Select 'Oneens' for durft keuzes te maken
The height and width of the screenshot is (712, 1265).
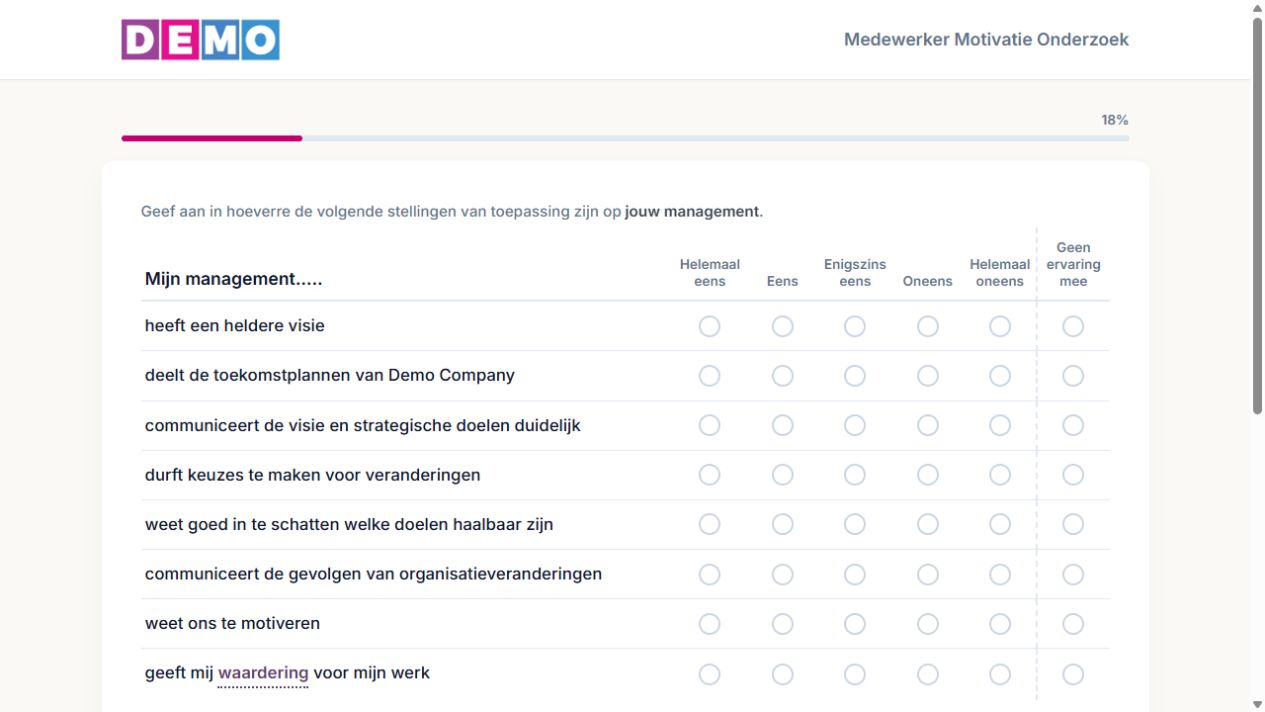pyautogui.click(x=928, y=475)
